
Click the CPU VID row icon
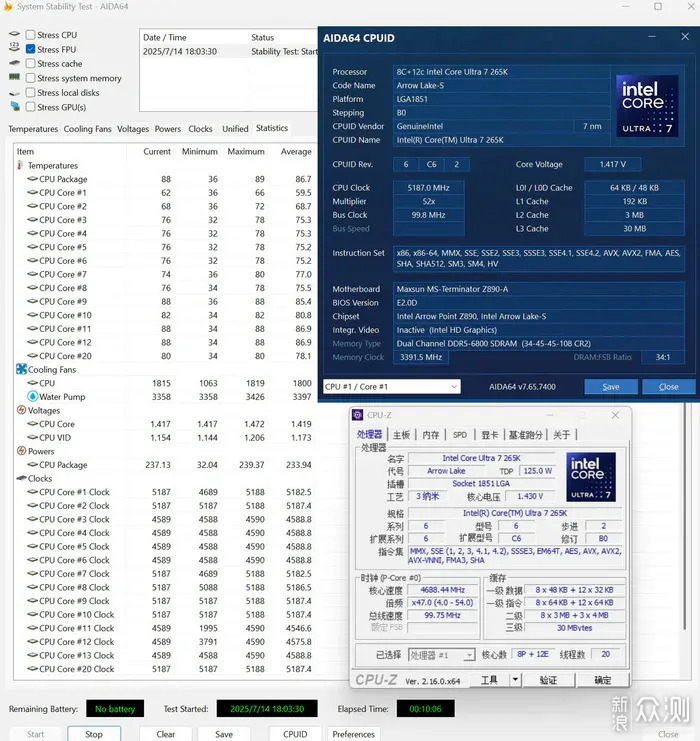pyautogui.click(x=32, y=437)
